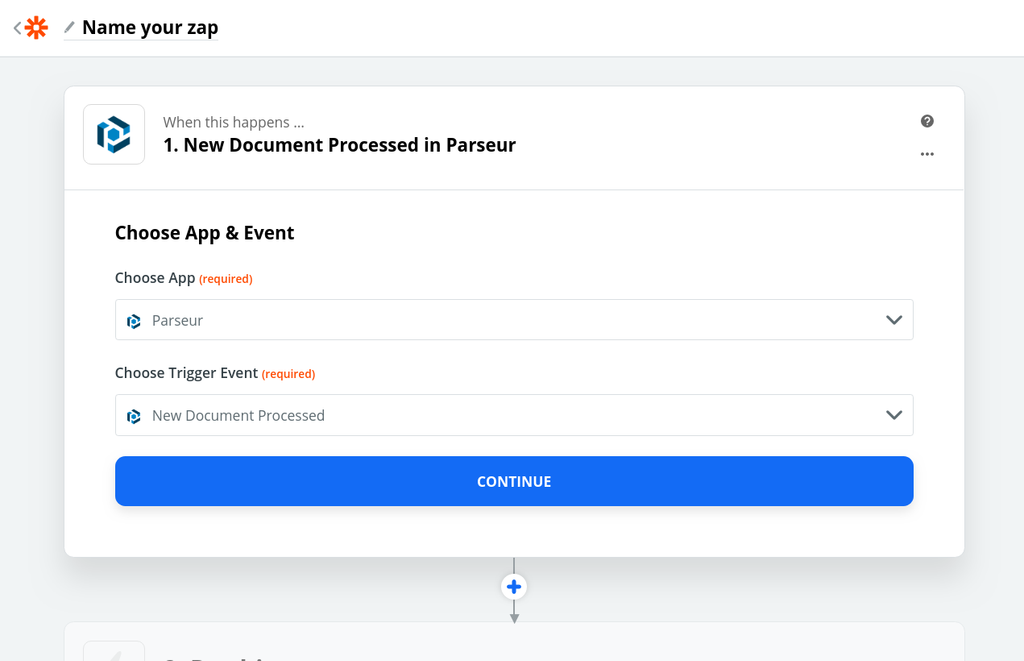
Task: Click the Parseur icon inside the Choose App field
Action: tap(134, 320)
